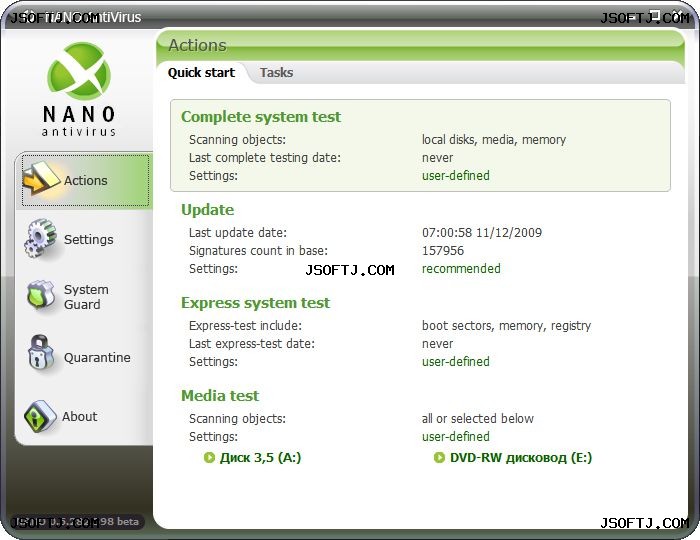The image size is (700, 540).
Task: Run the Update action
Action: tap(207, 210)
